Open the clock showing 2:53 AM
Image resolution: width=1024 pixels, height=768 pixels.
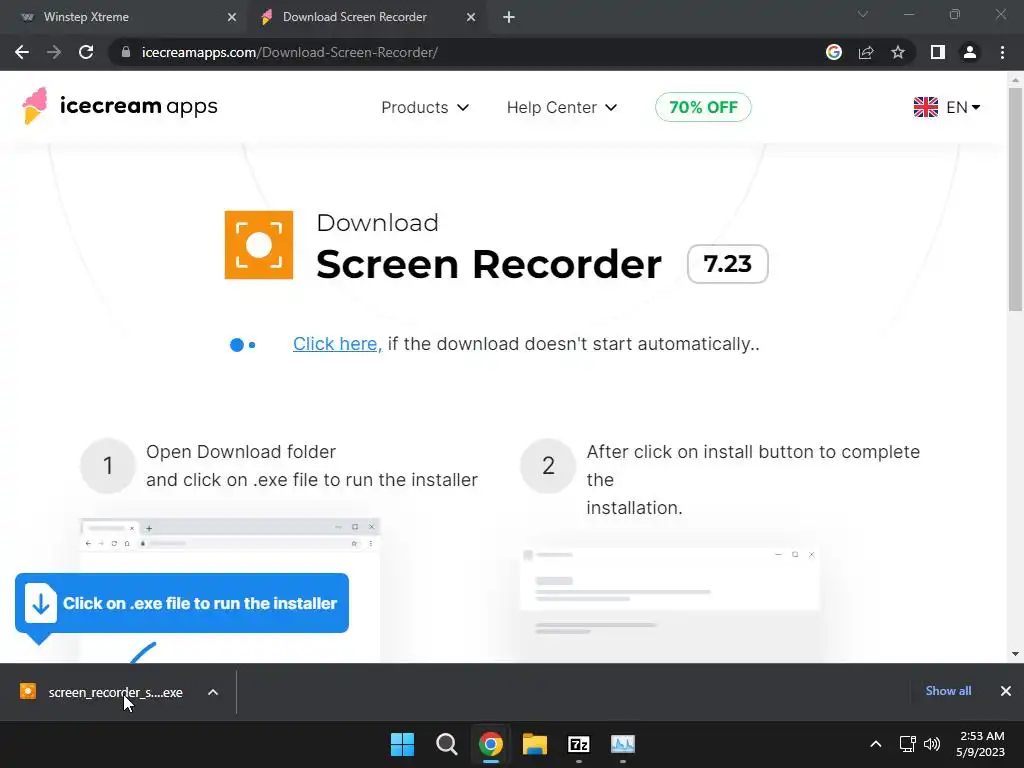[981, 744]
